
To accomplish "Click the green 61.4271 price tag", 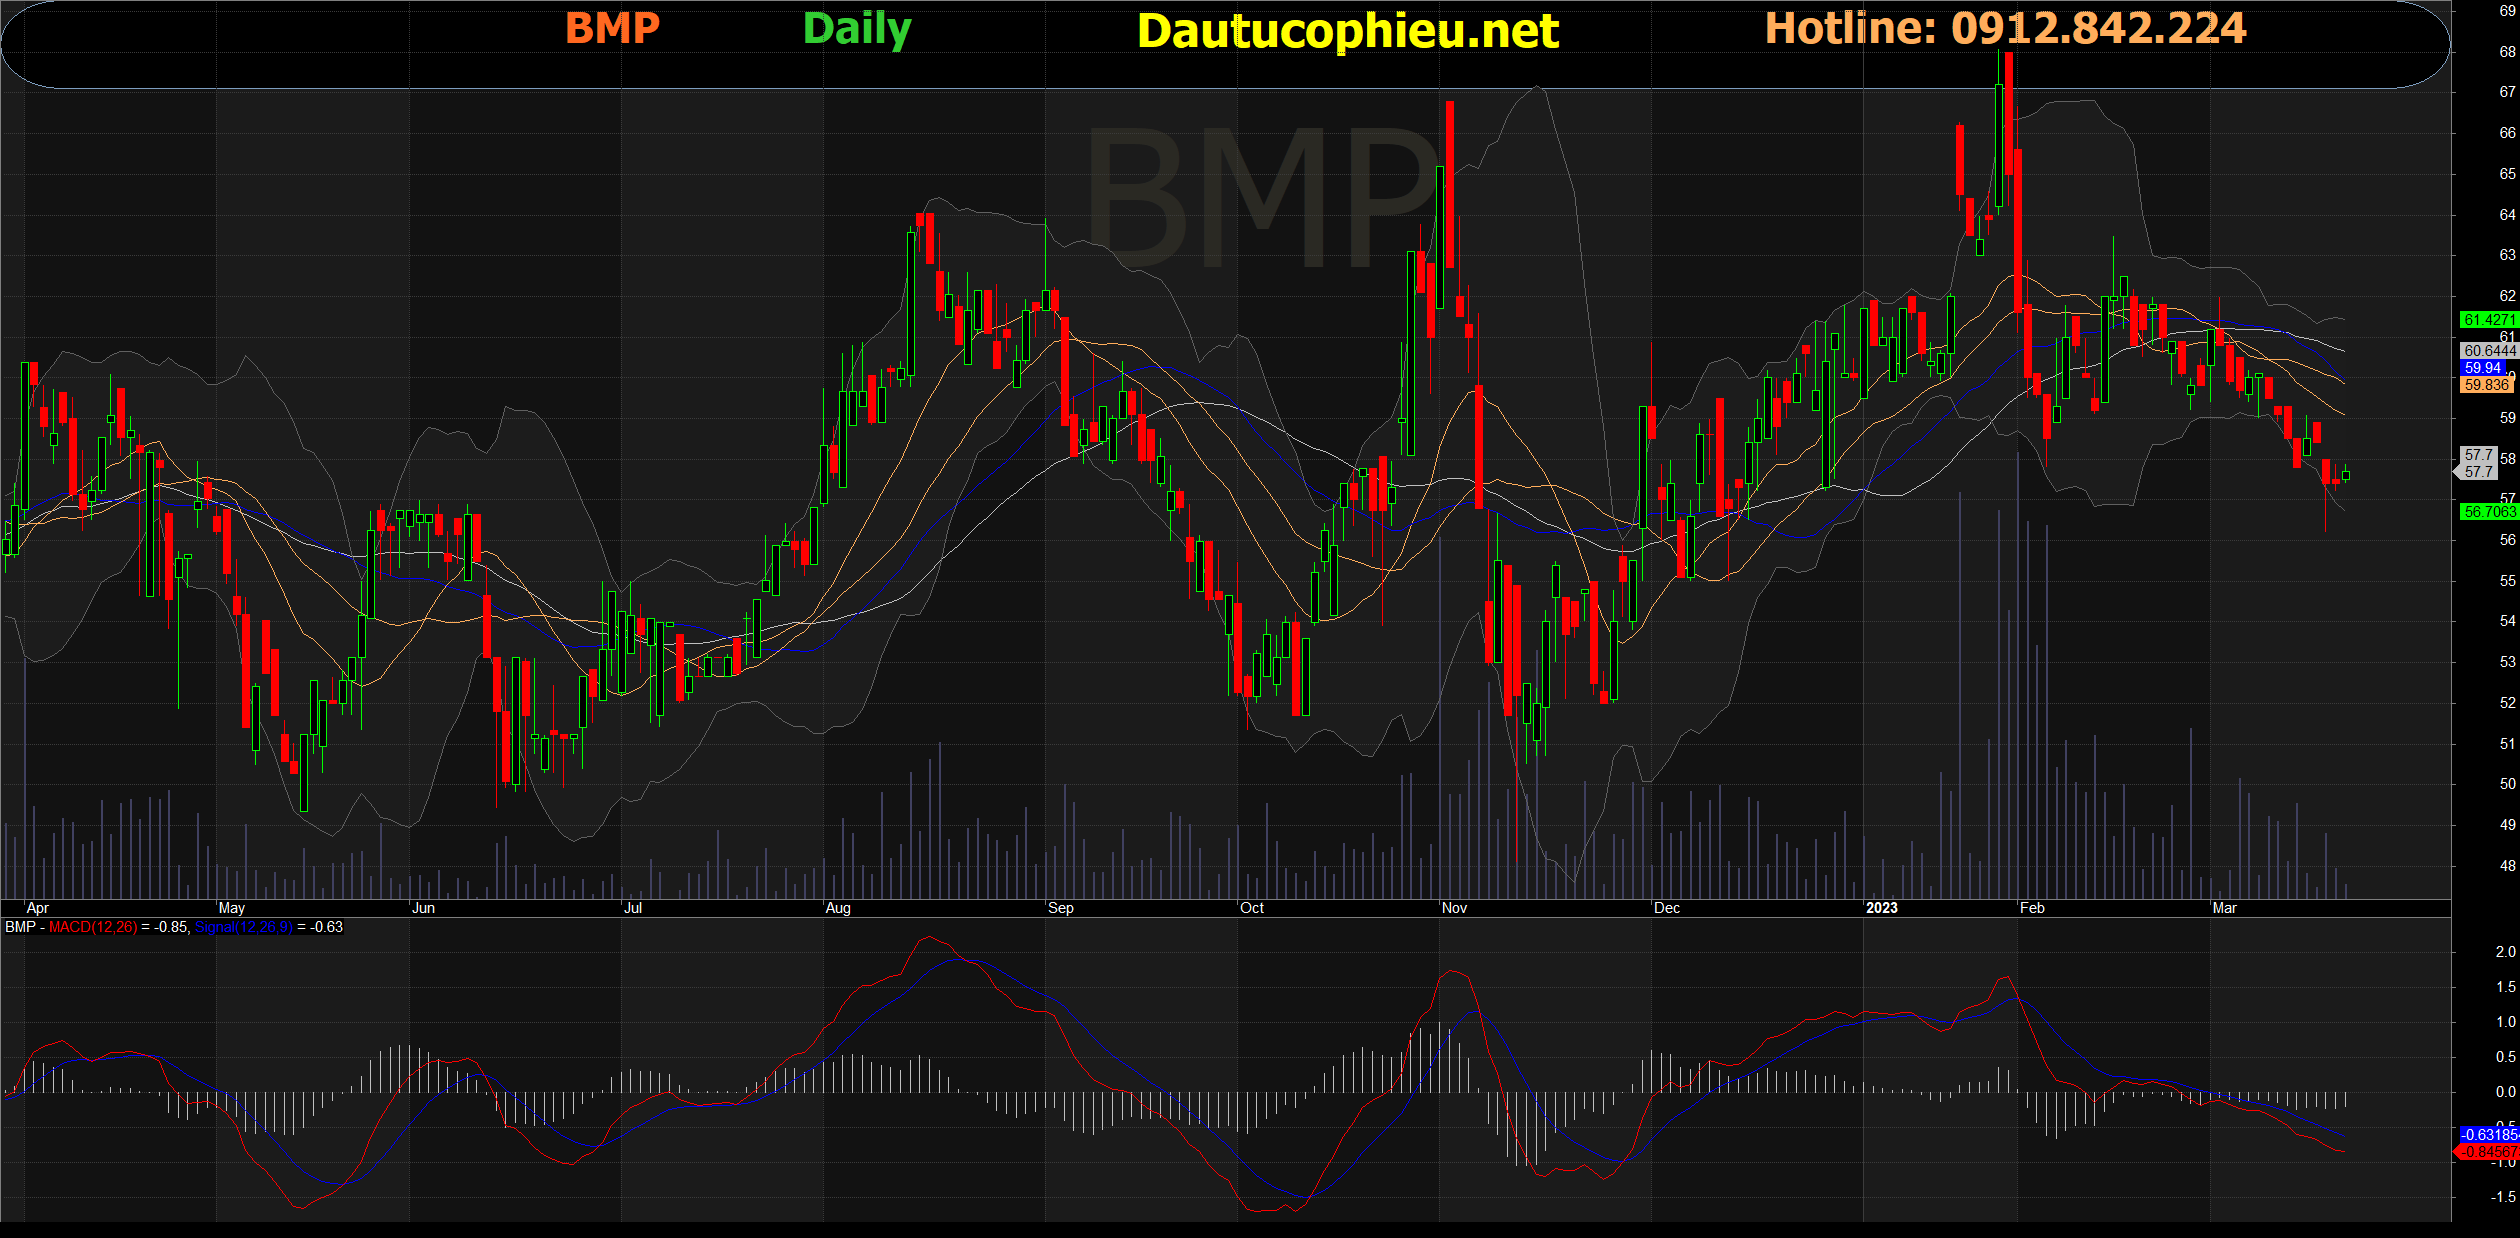I will click(2487, 320).
